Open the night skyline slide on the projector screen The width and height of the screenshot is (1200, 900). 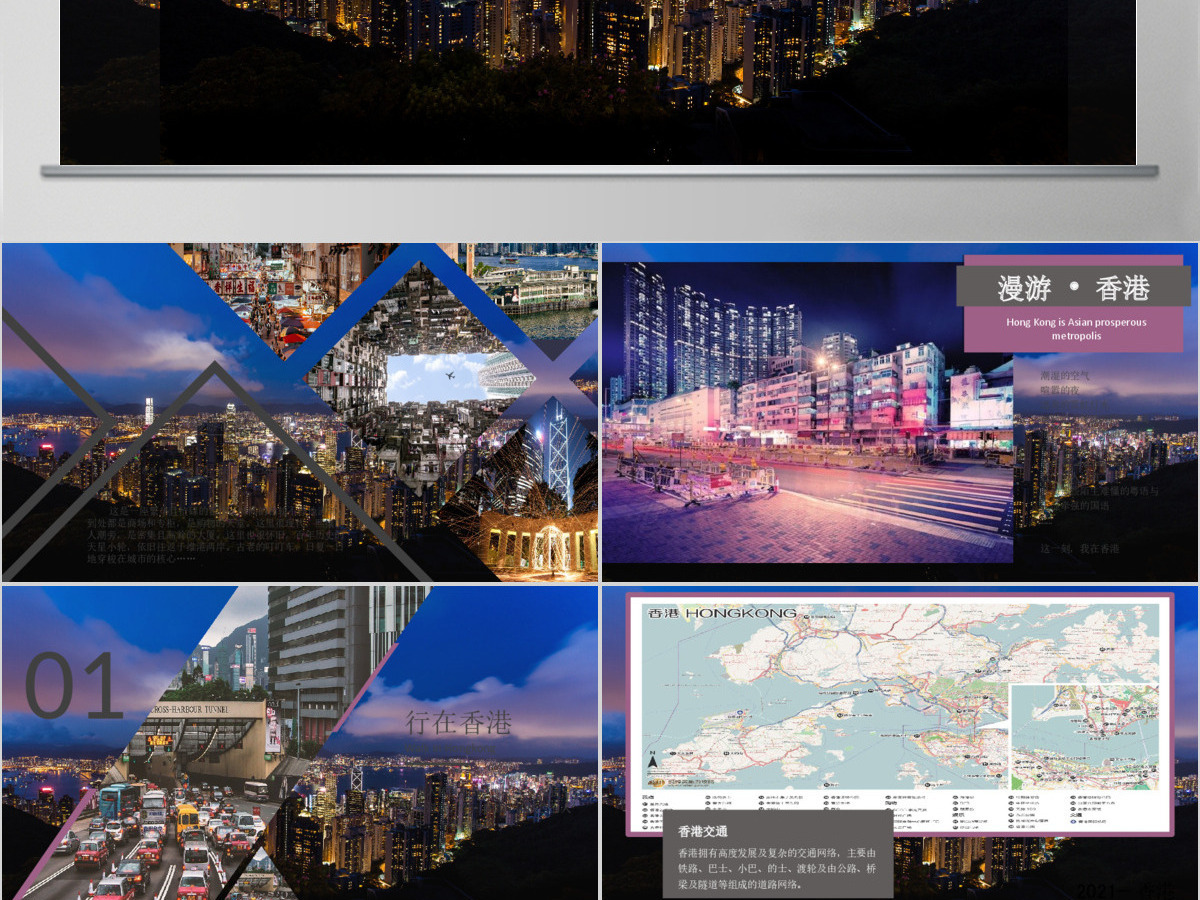point(598,82)
